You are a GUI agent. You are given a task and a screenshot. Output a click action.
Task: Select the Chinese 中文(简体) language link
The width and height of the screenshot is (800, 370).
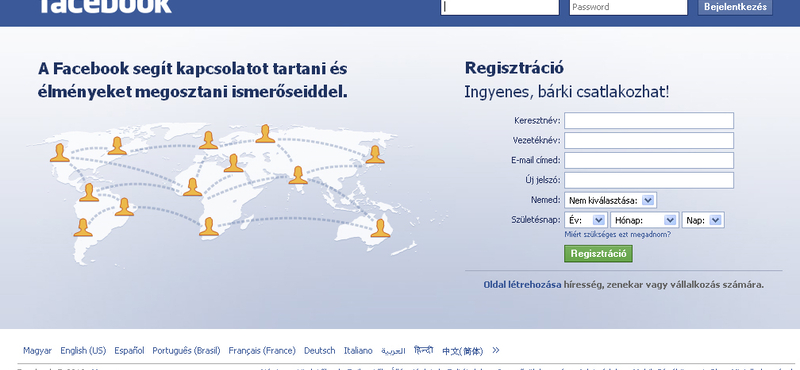[x=462, y=351]
